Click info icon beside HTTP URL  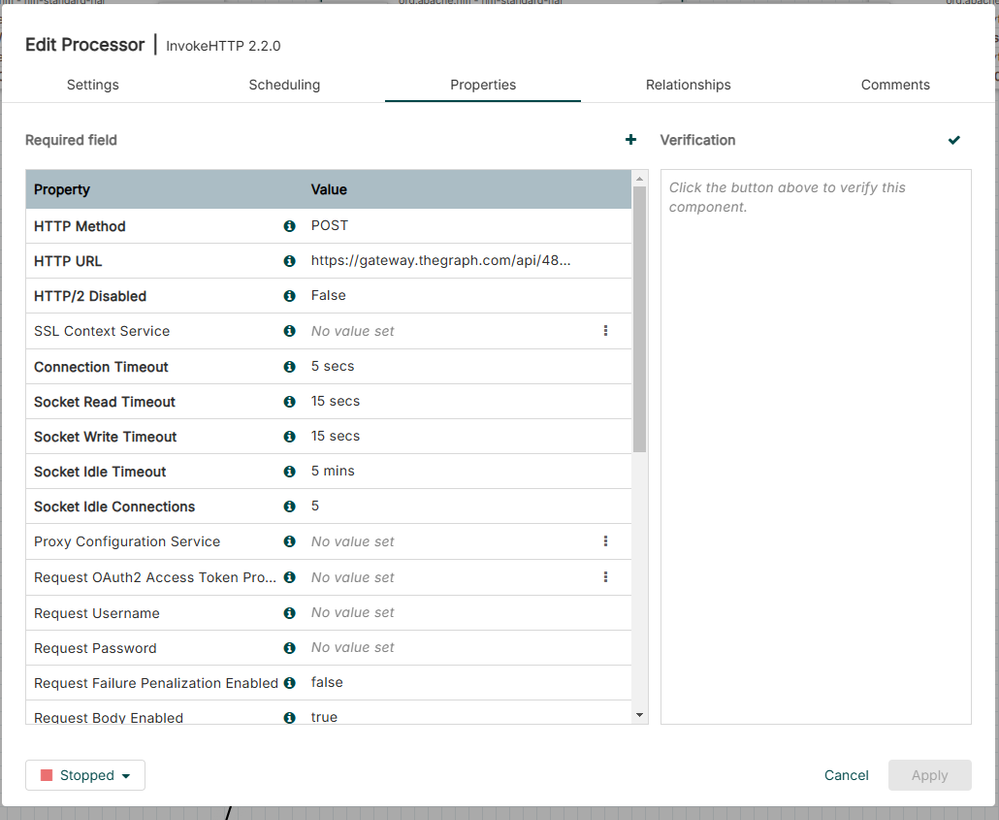[290, 261]
